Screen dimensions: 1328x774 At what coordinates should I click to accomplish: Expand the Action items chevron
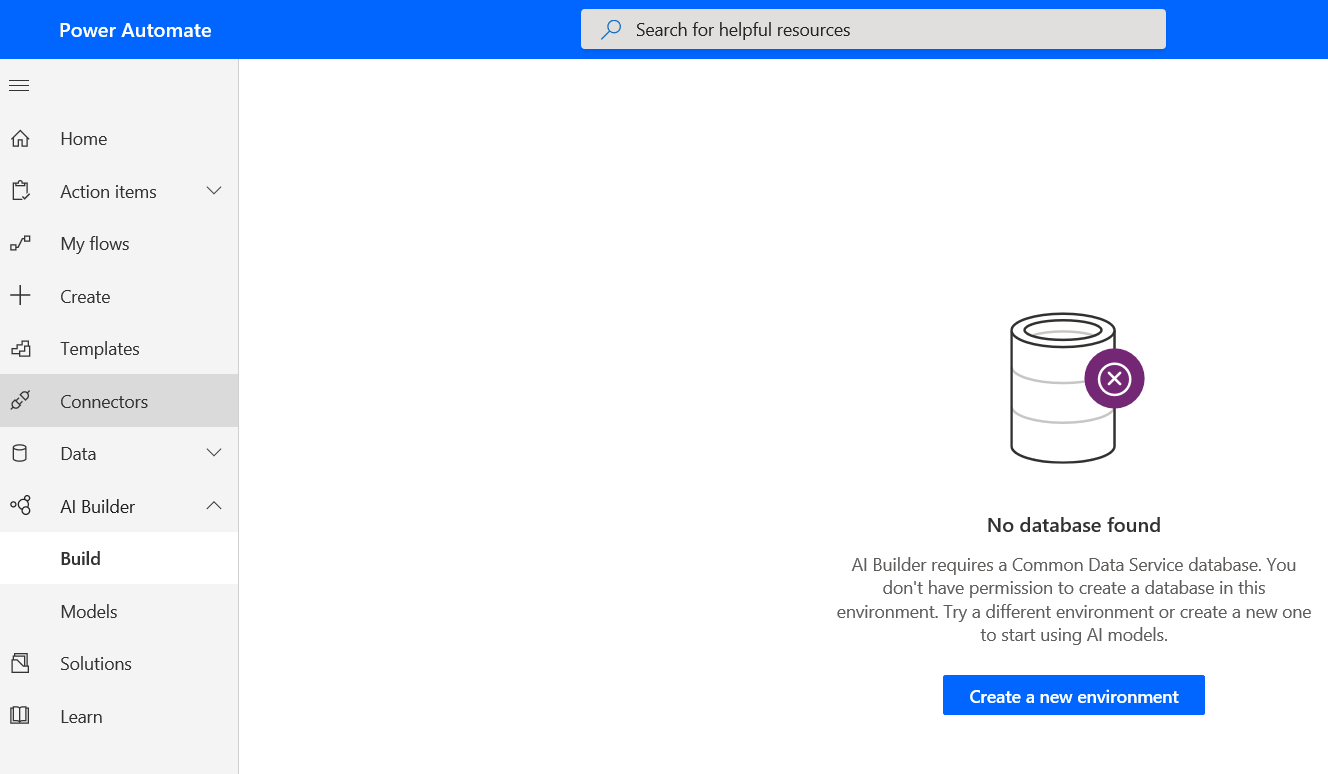tap(214, 191)
